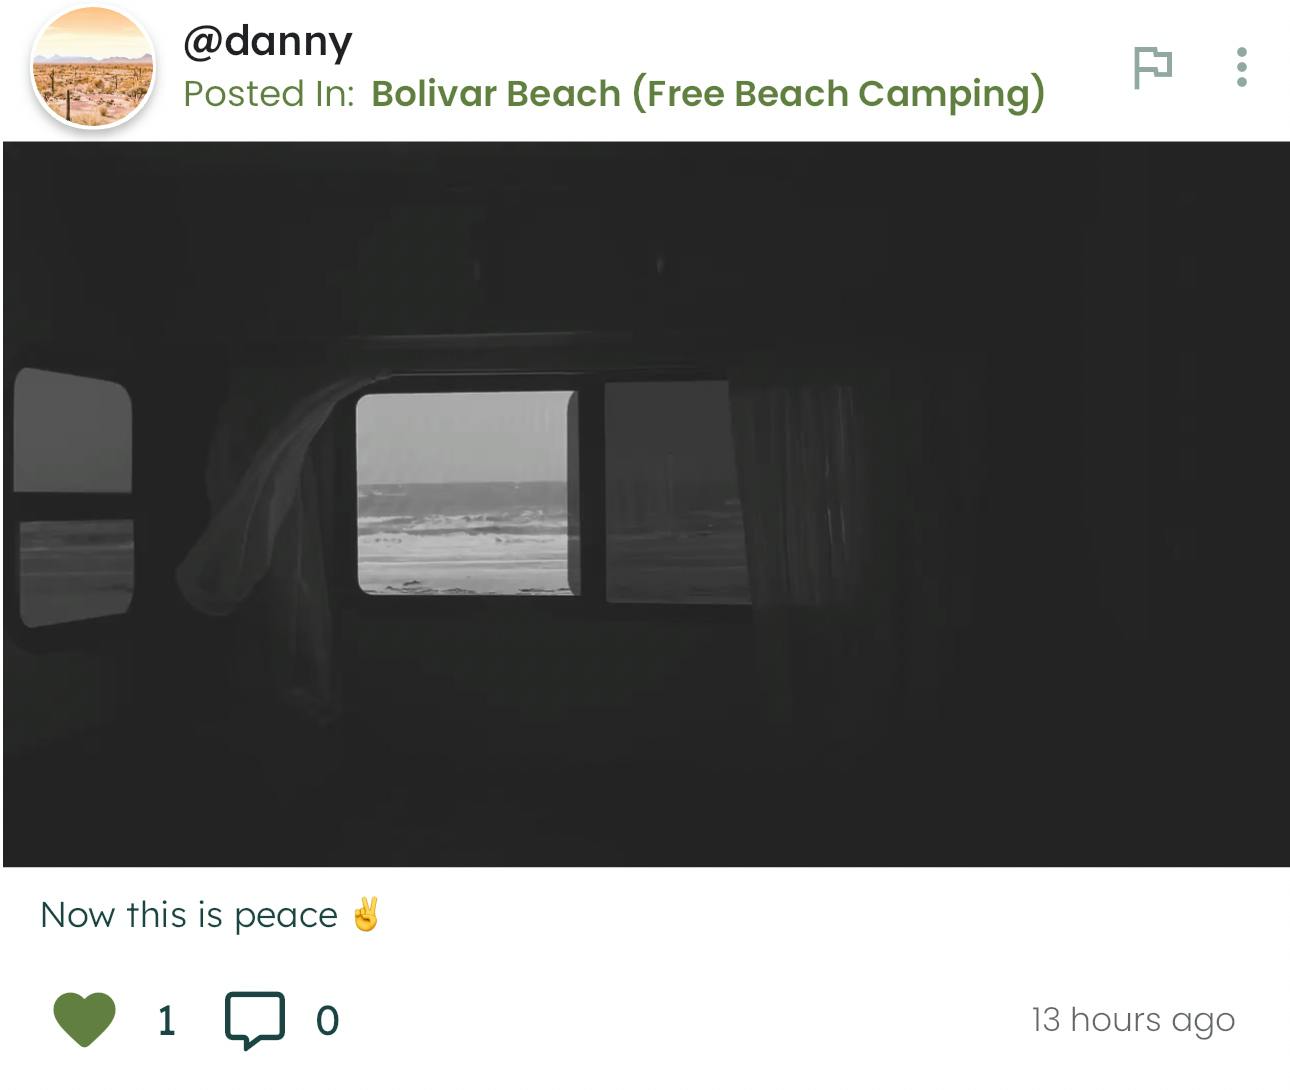Open danny's desert profile picture
Viewport: 1290px width, 1090px height.
(93, 68)
